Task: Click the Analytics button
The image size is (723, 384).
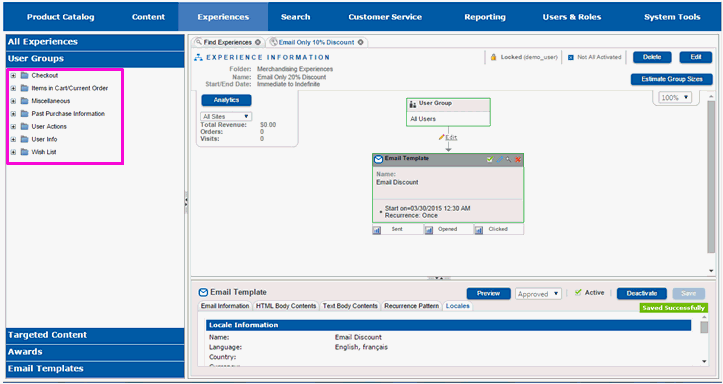Action: pyautogui.click(x=226, y=100)
